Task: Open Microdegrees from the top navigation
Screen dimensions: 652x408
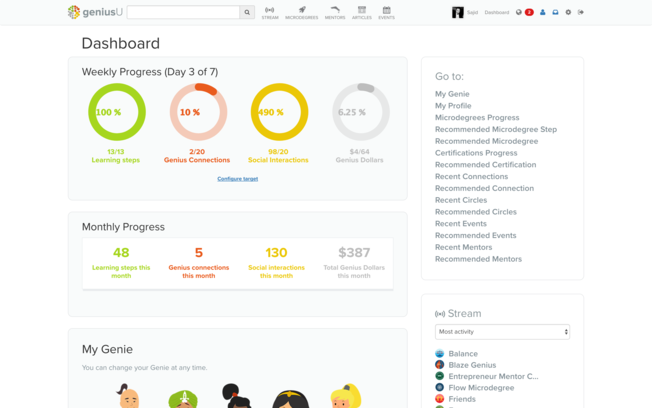Action: coord(301,13)
